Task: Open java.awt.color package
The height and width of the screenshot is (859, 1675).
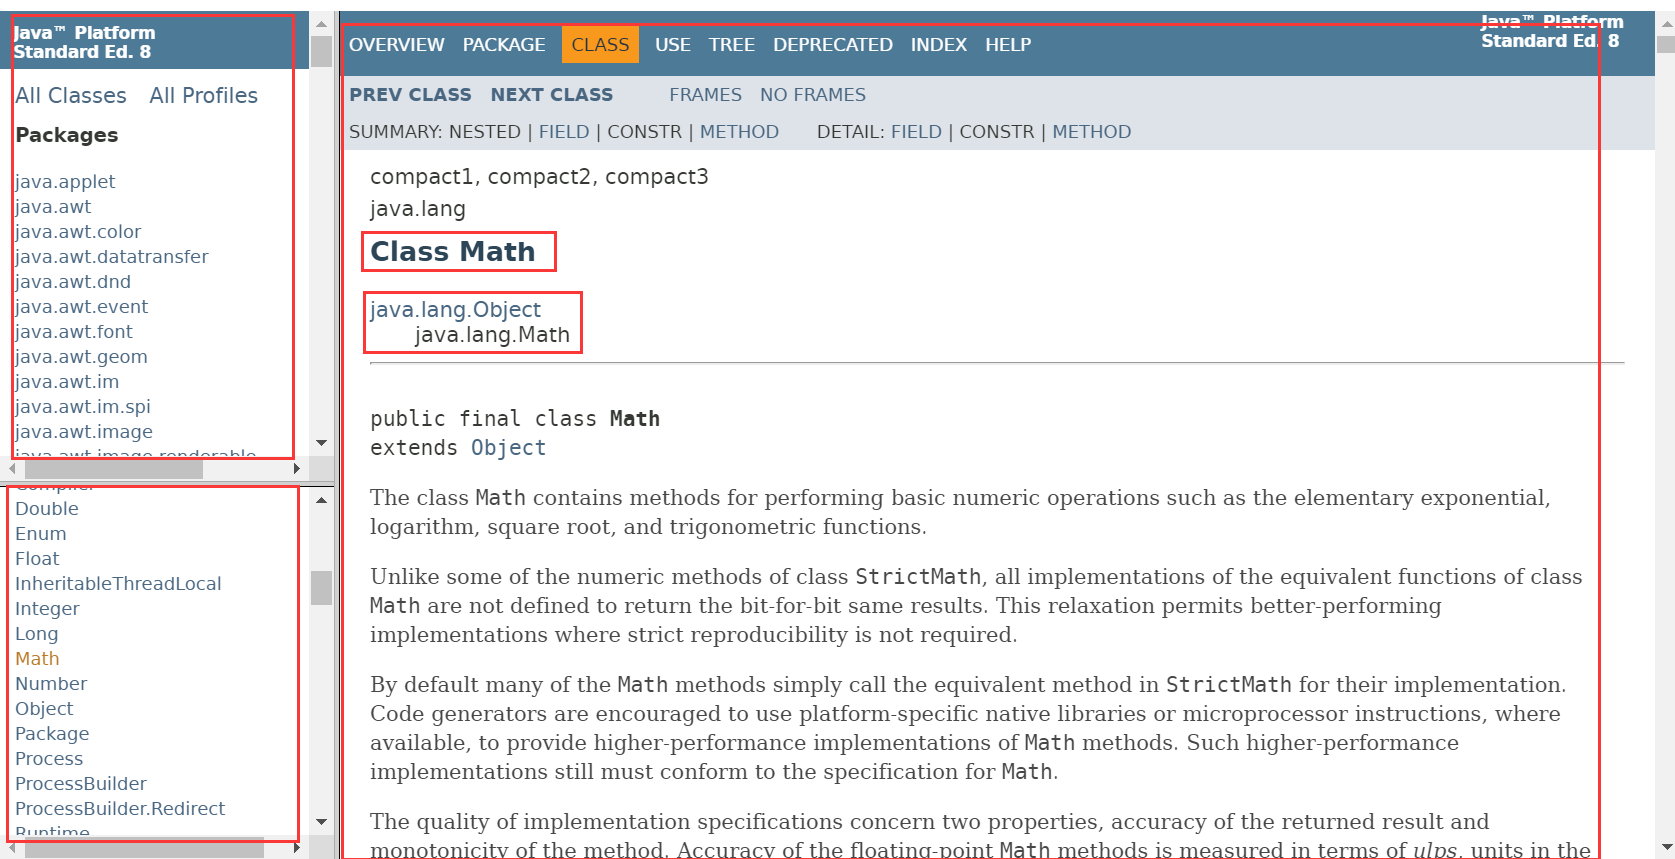Action: pos(78,232)
